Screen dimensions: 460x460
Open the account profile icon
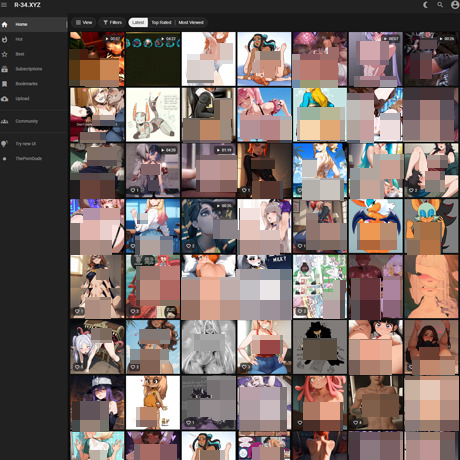click(455, 5)
